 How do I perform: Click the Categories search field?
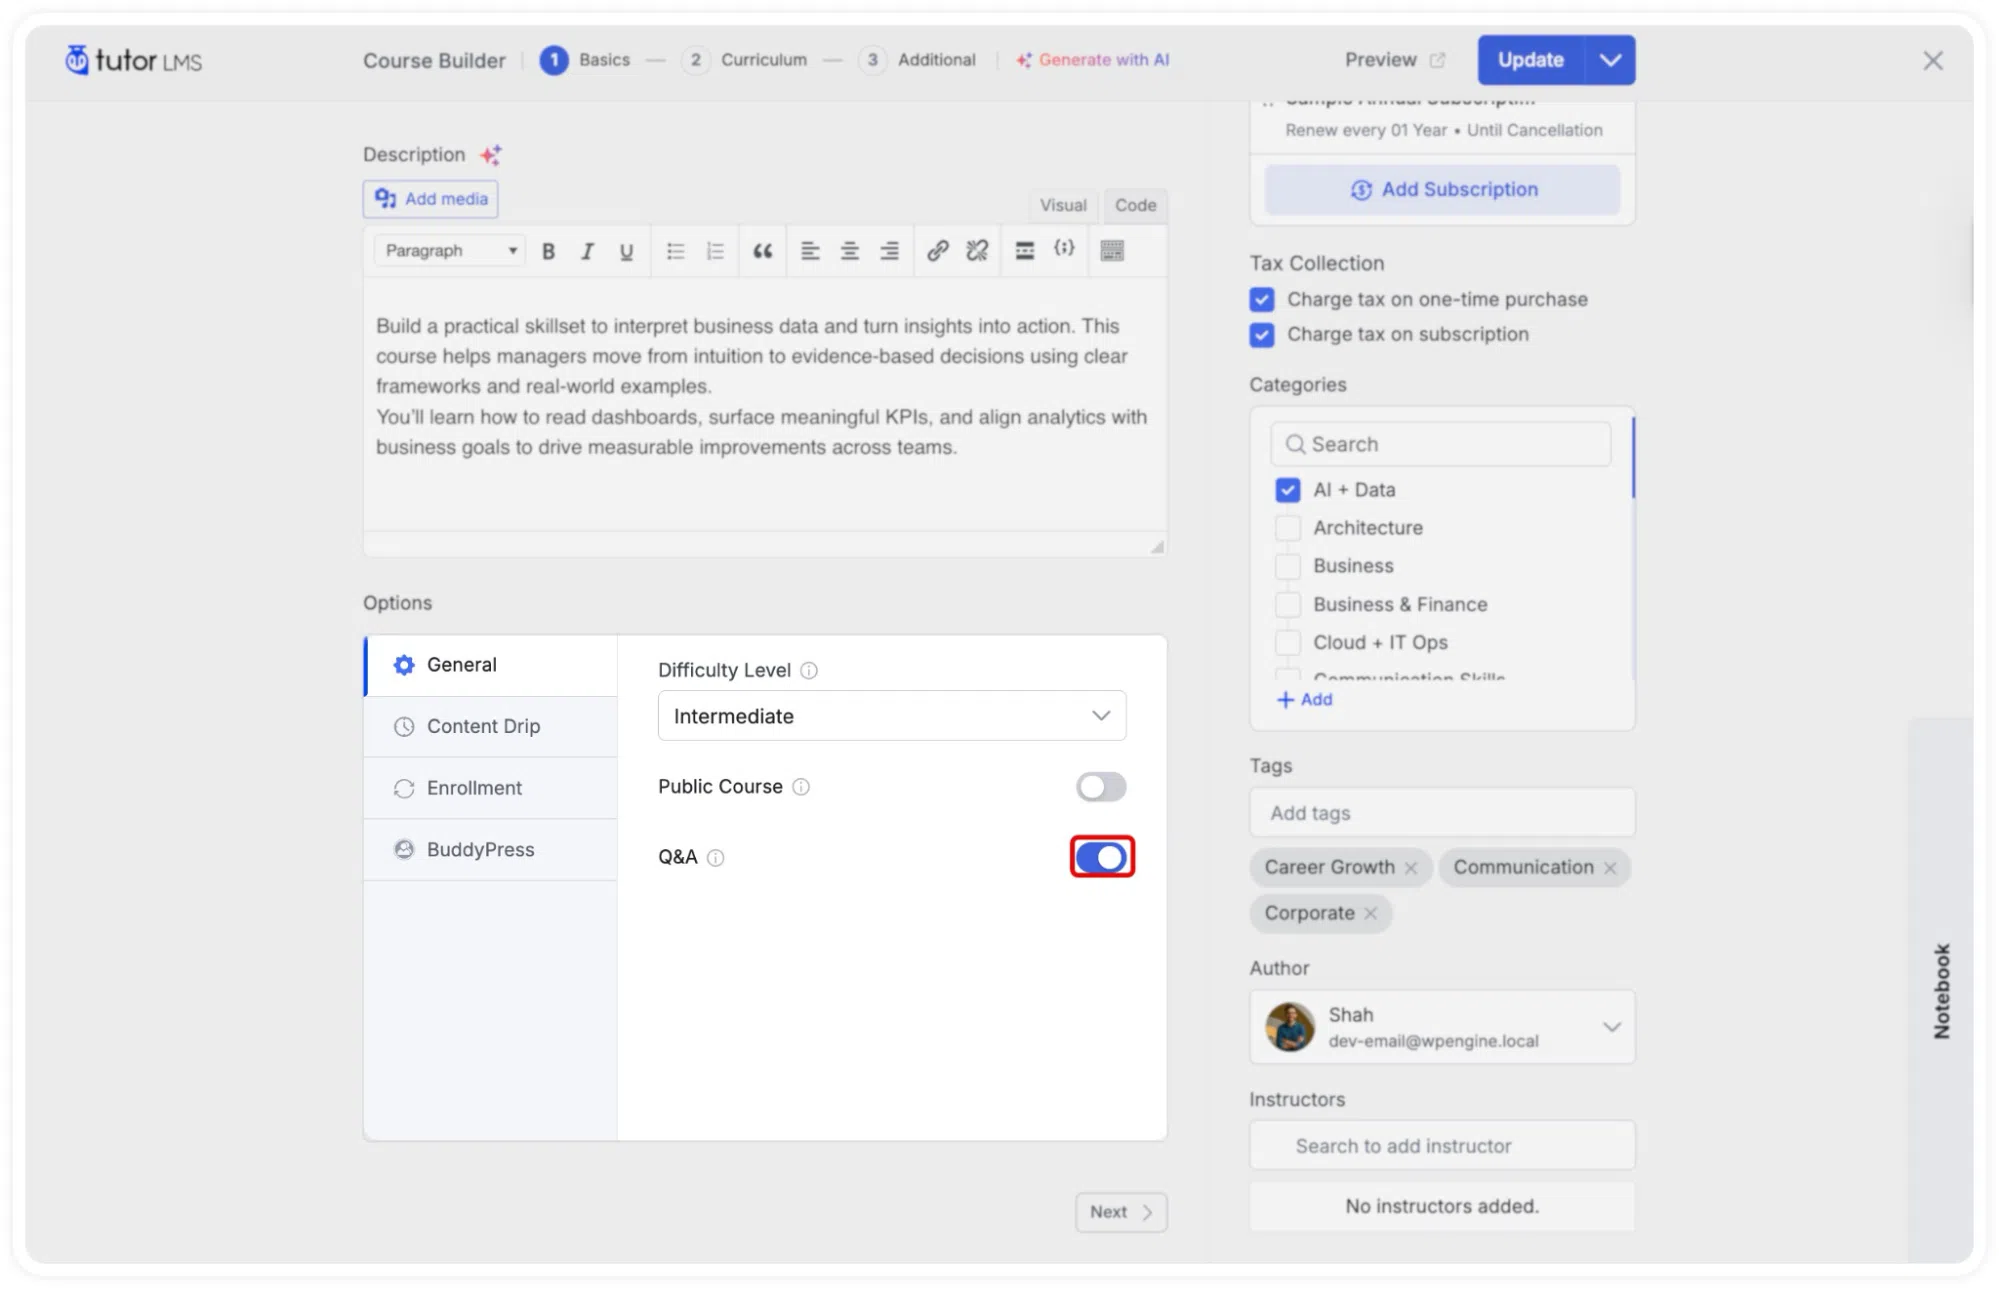pyautogui.click(x=1441, y=444)
